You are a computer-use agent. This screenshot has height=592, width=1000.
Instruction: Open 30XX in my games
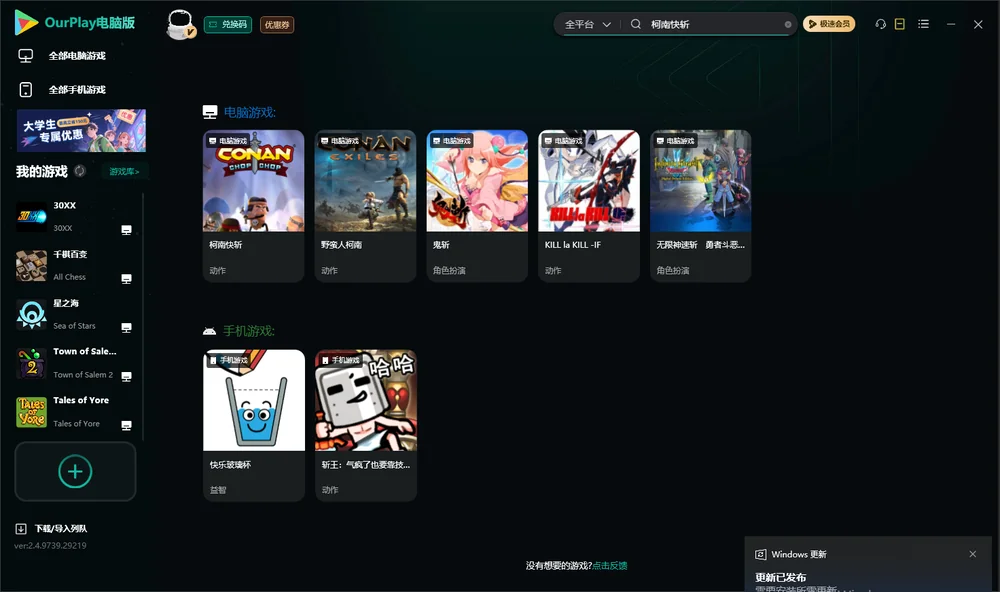point(75,217)
